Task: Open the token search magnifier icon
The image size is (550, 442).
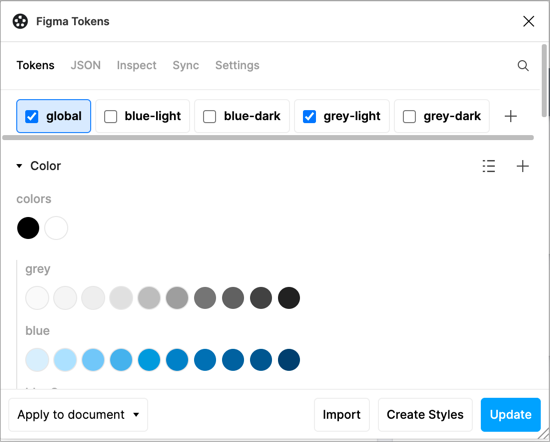Action: pos(523,66)
